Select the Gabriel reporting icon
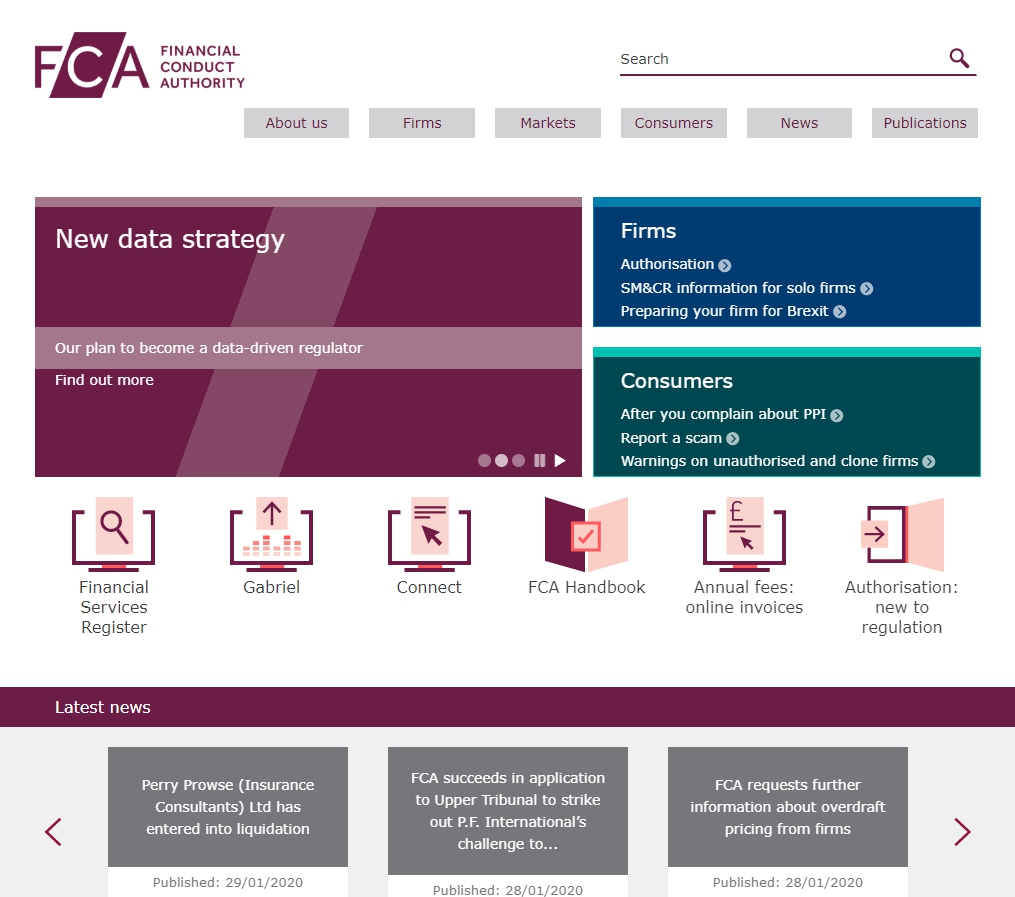 tap(271, 535)
